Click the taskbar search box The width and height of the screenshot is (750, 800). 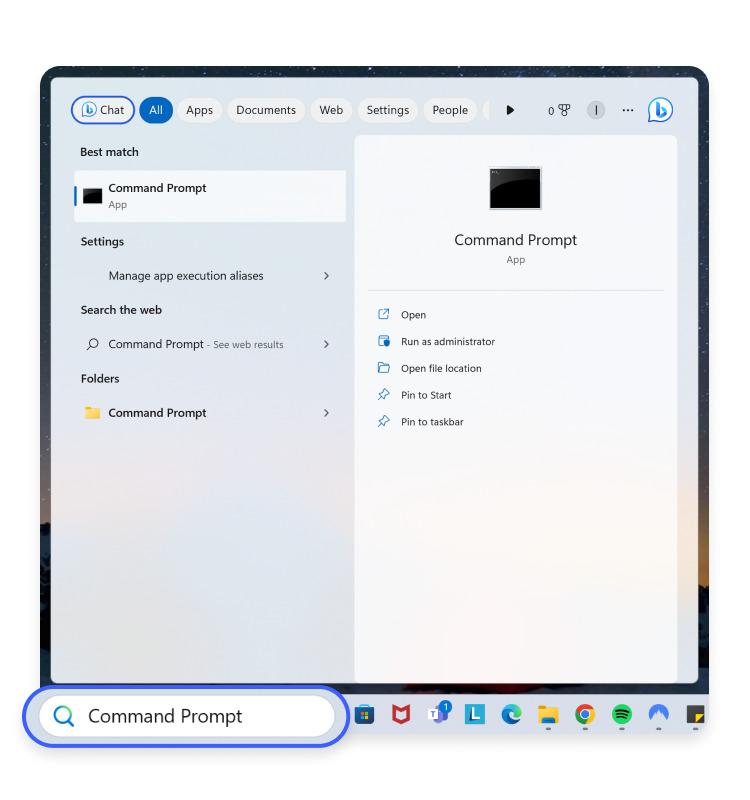186,716
